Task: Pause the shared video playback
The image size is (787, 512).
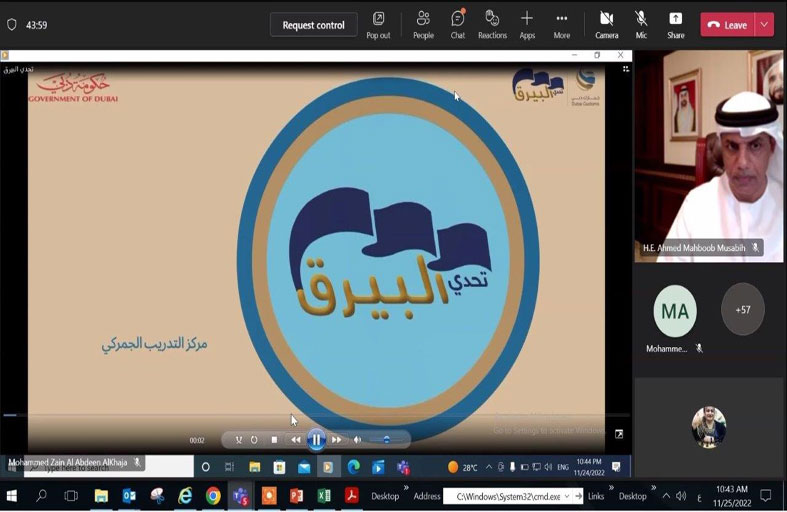Action: point(316,439)
